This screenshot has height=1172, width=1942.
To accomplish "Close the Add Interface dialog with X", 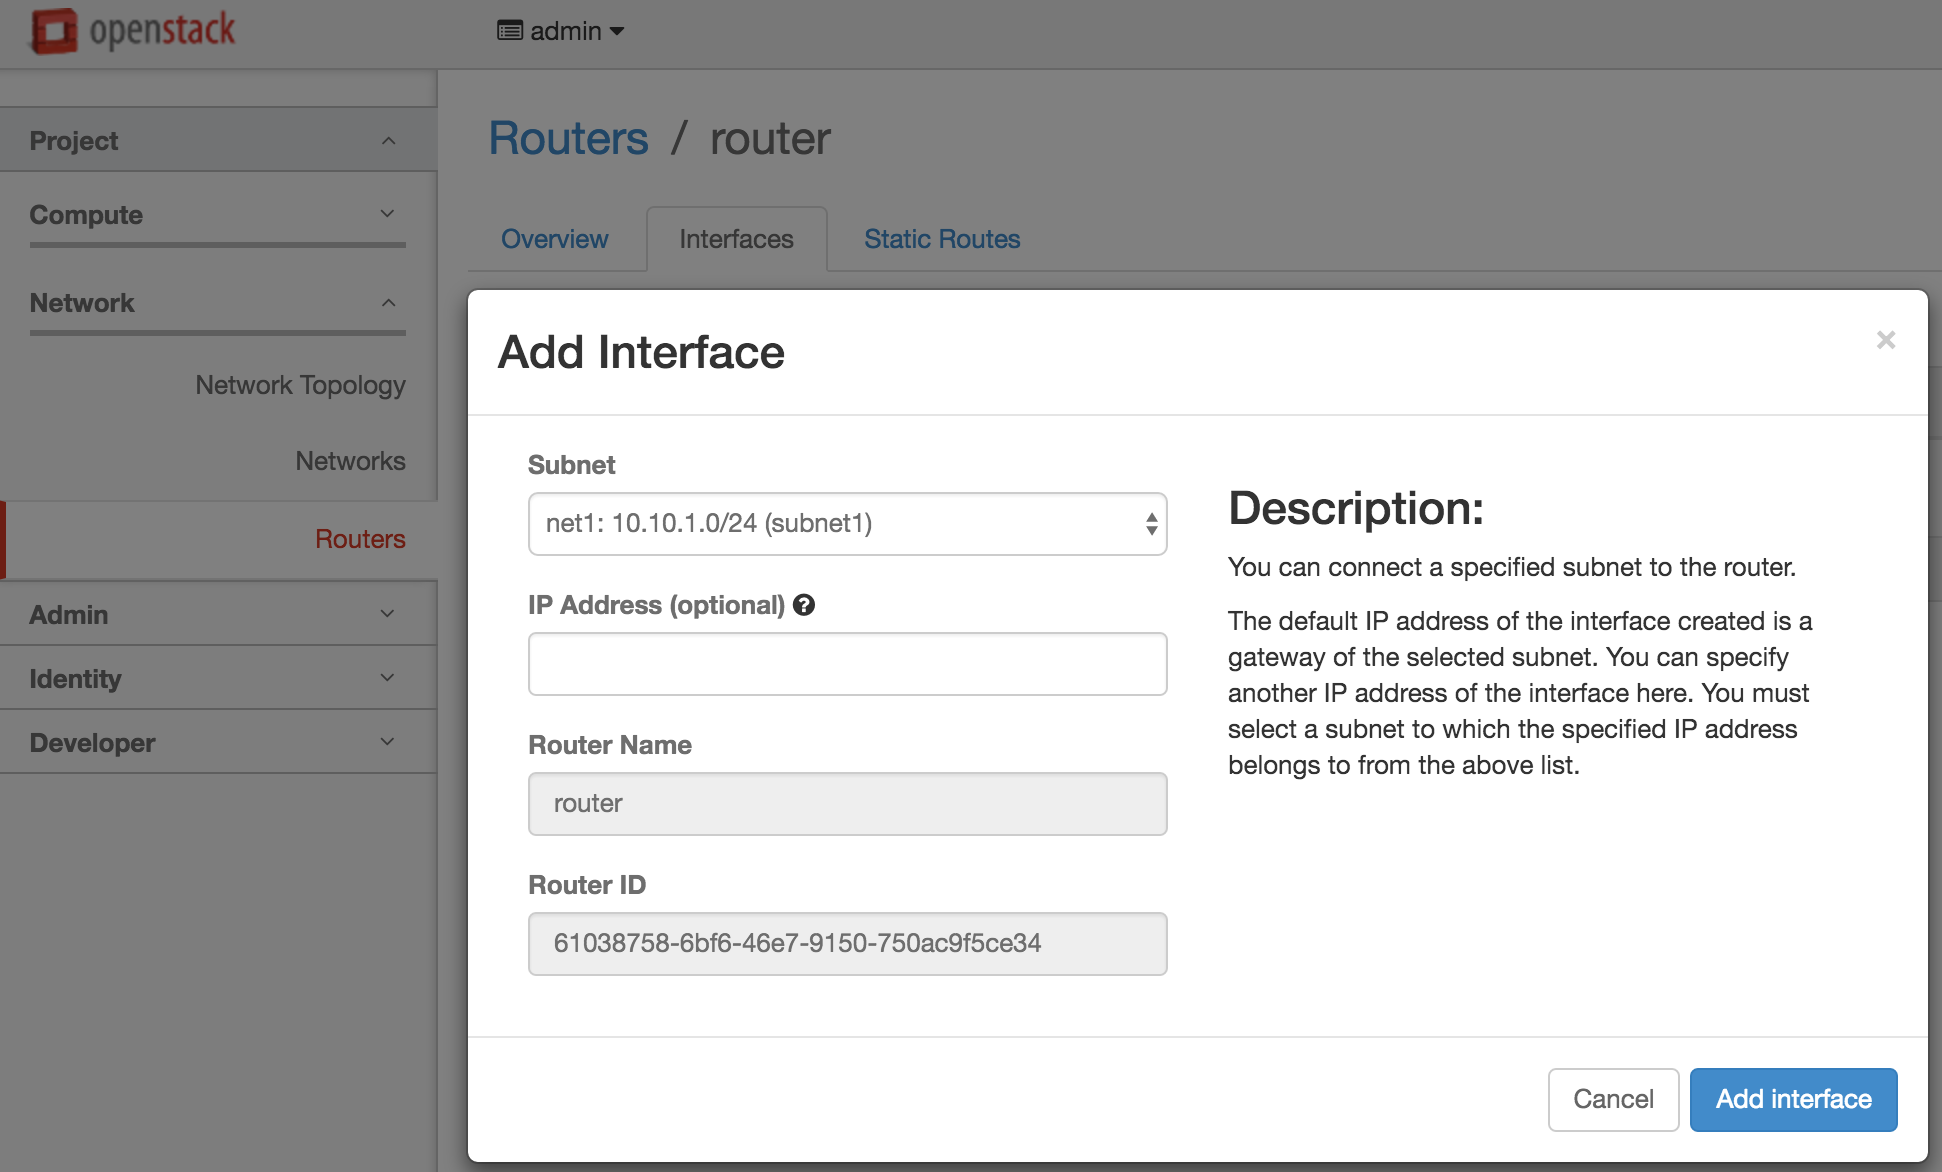I will coord(1885,340).
